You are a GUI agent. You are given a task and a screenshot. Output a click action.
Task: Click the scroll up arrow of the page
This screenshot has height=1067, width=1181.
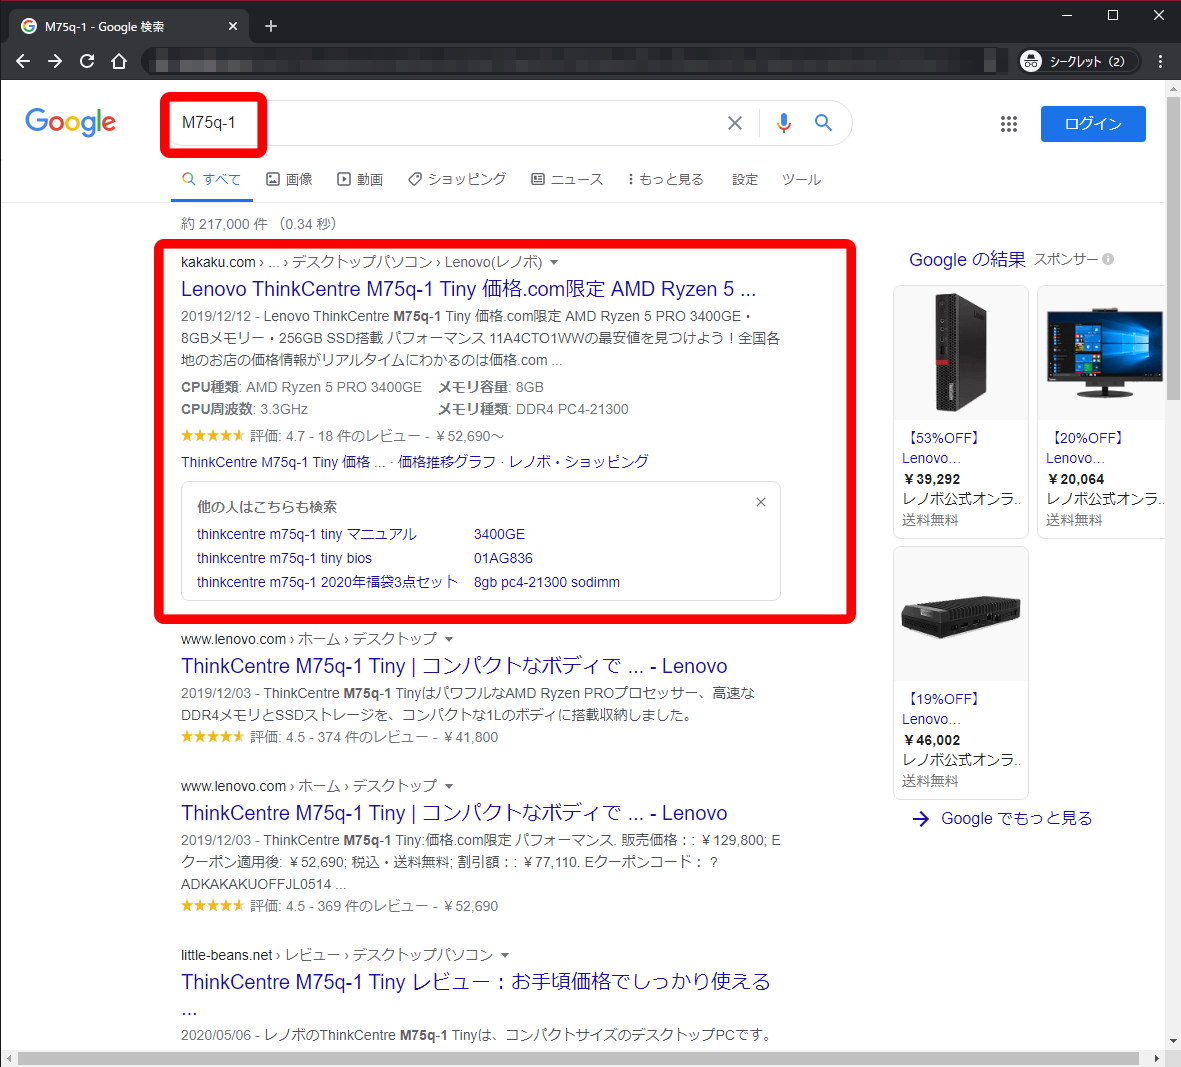[x=1173, y=89]
